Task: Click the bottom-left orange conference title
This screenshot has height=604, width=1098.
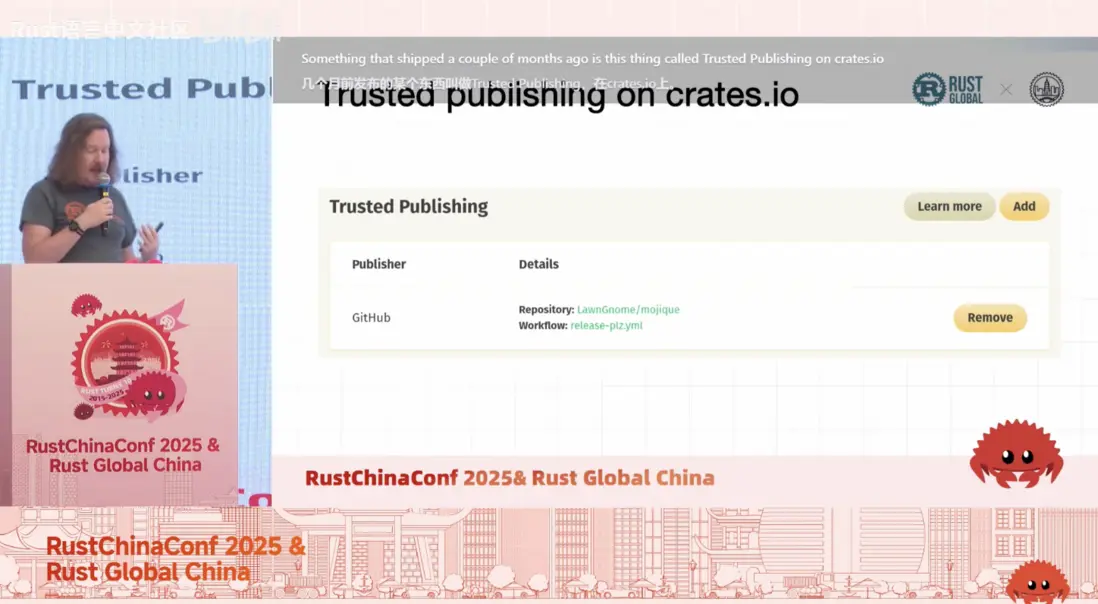Action: [176, 559]
